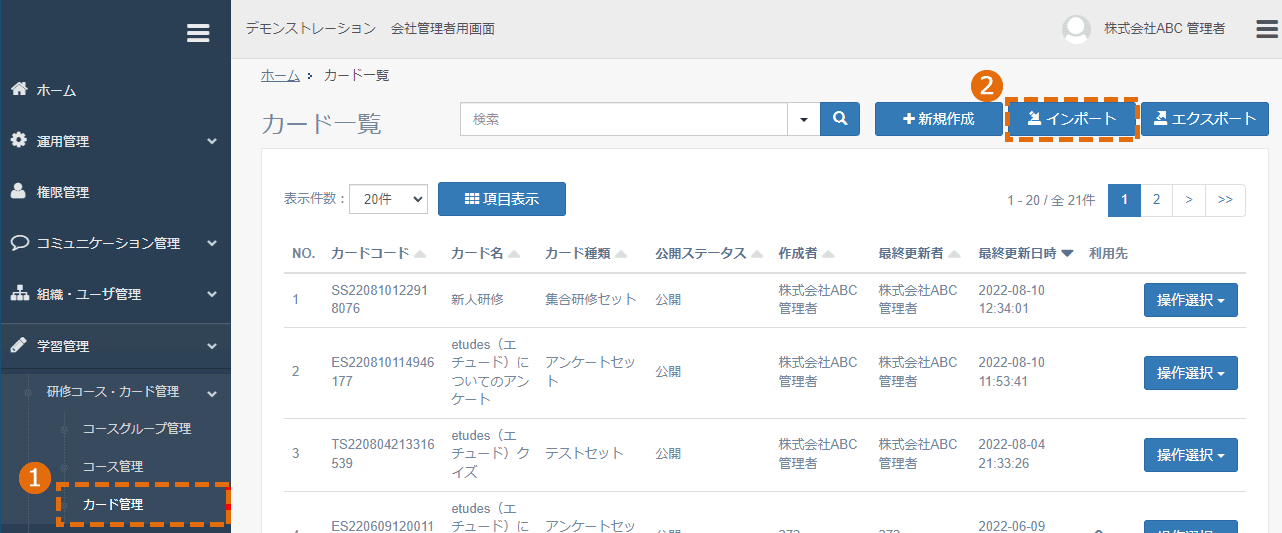Sort by 最終更新日時 descending arrow
This screenshot has width=1282, height=533.
tap(1068, 254)
